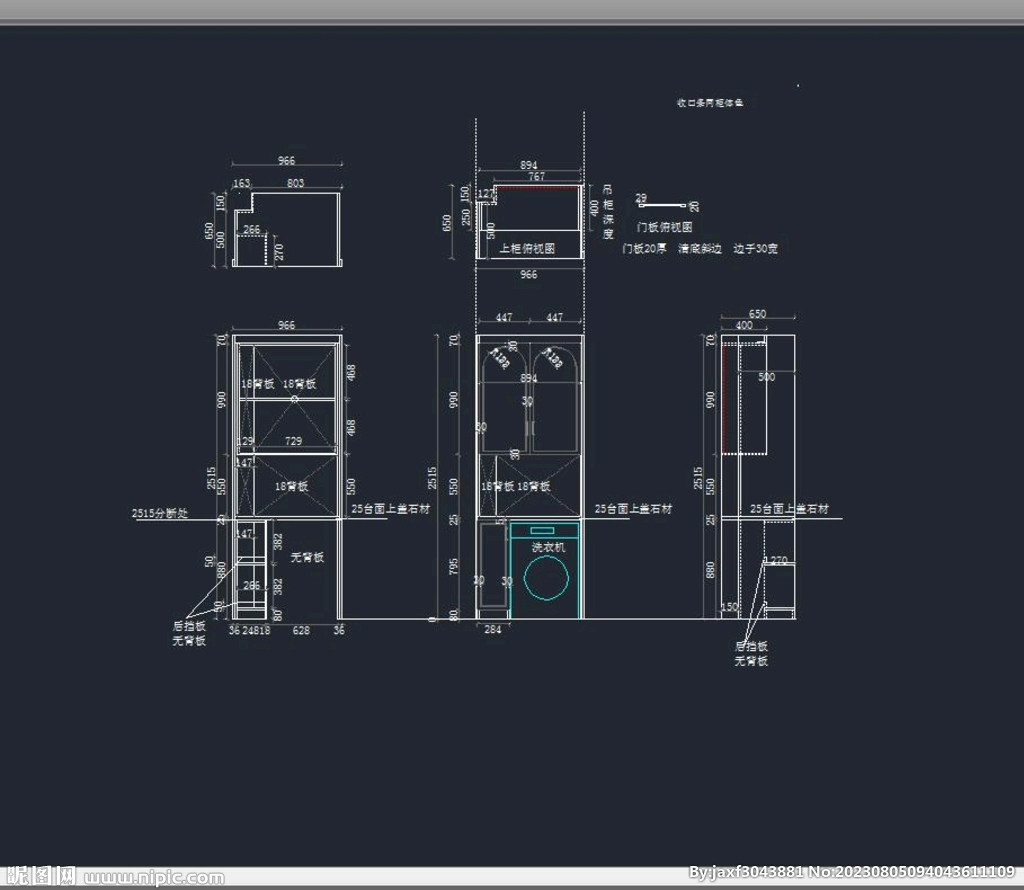
Task: Open the www.nipic.com watermark link
Action: pos(154,878)
